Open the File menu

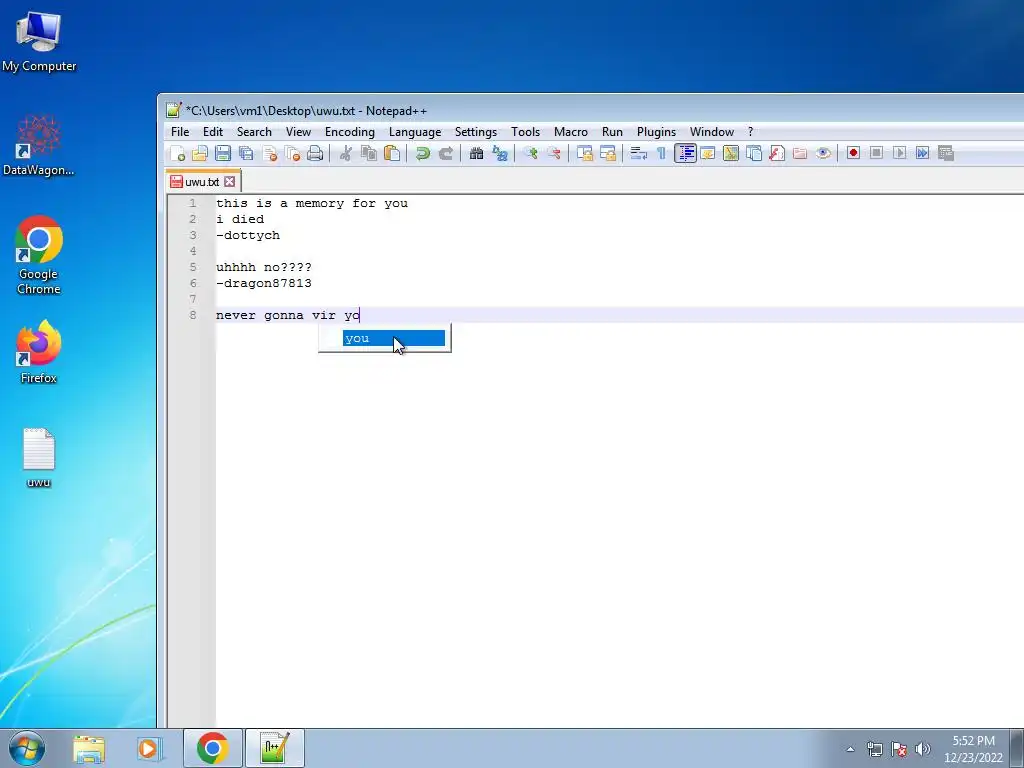click(180, 132)
